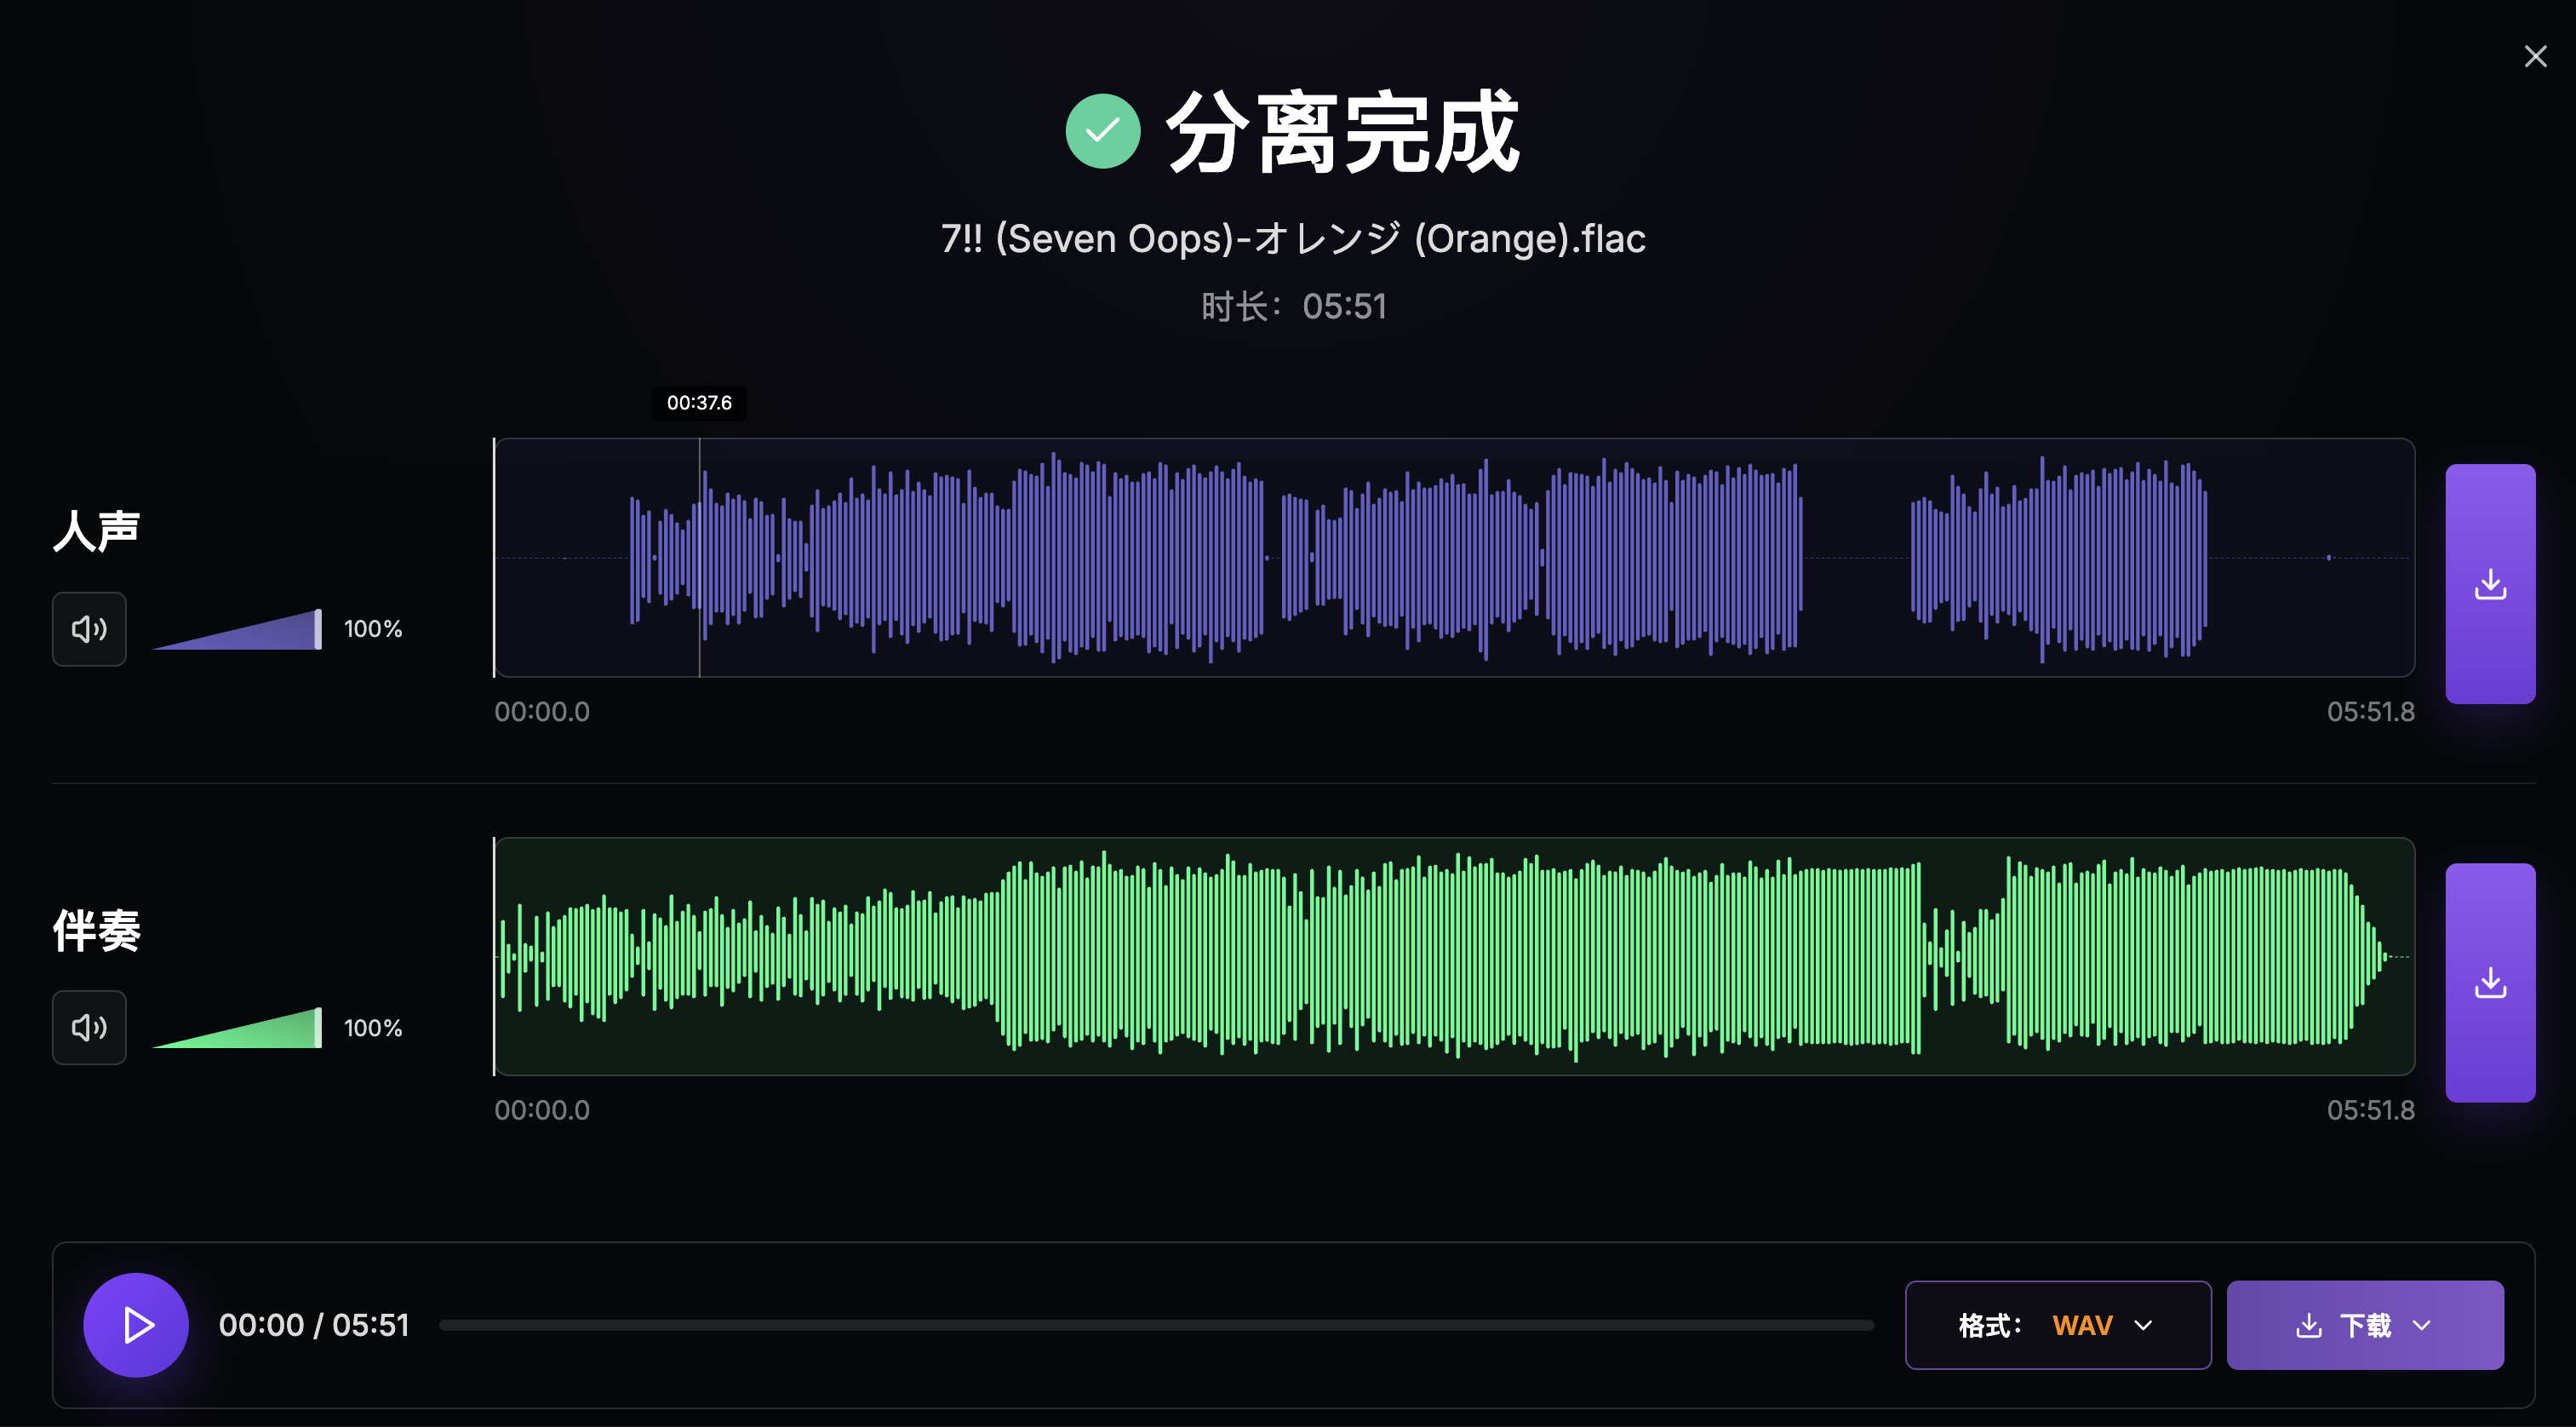Mute the 人声 vocal track
This screenshot has height=1427, width=2576.
[89, 629]
